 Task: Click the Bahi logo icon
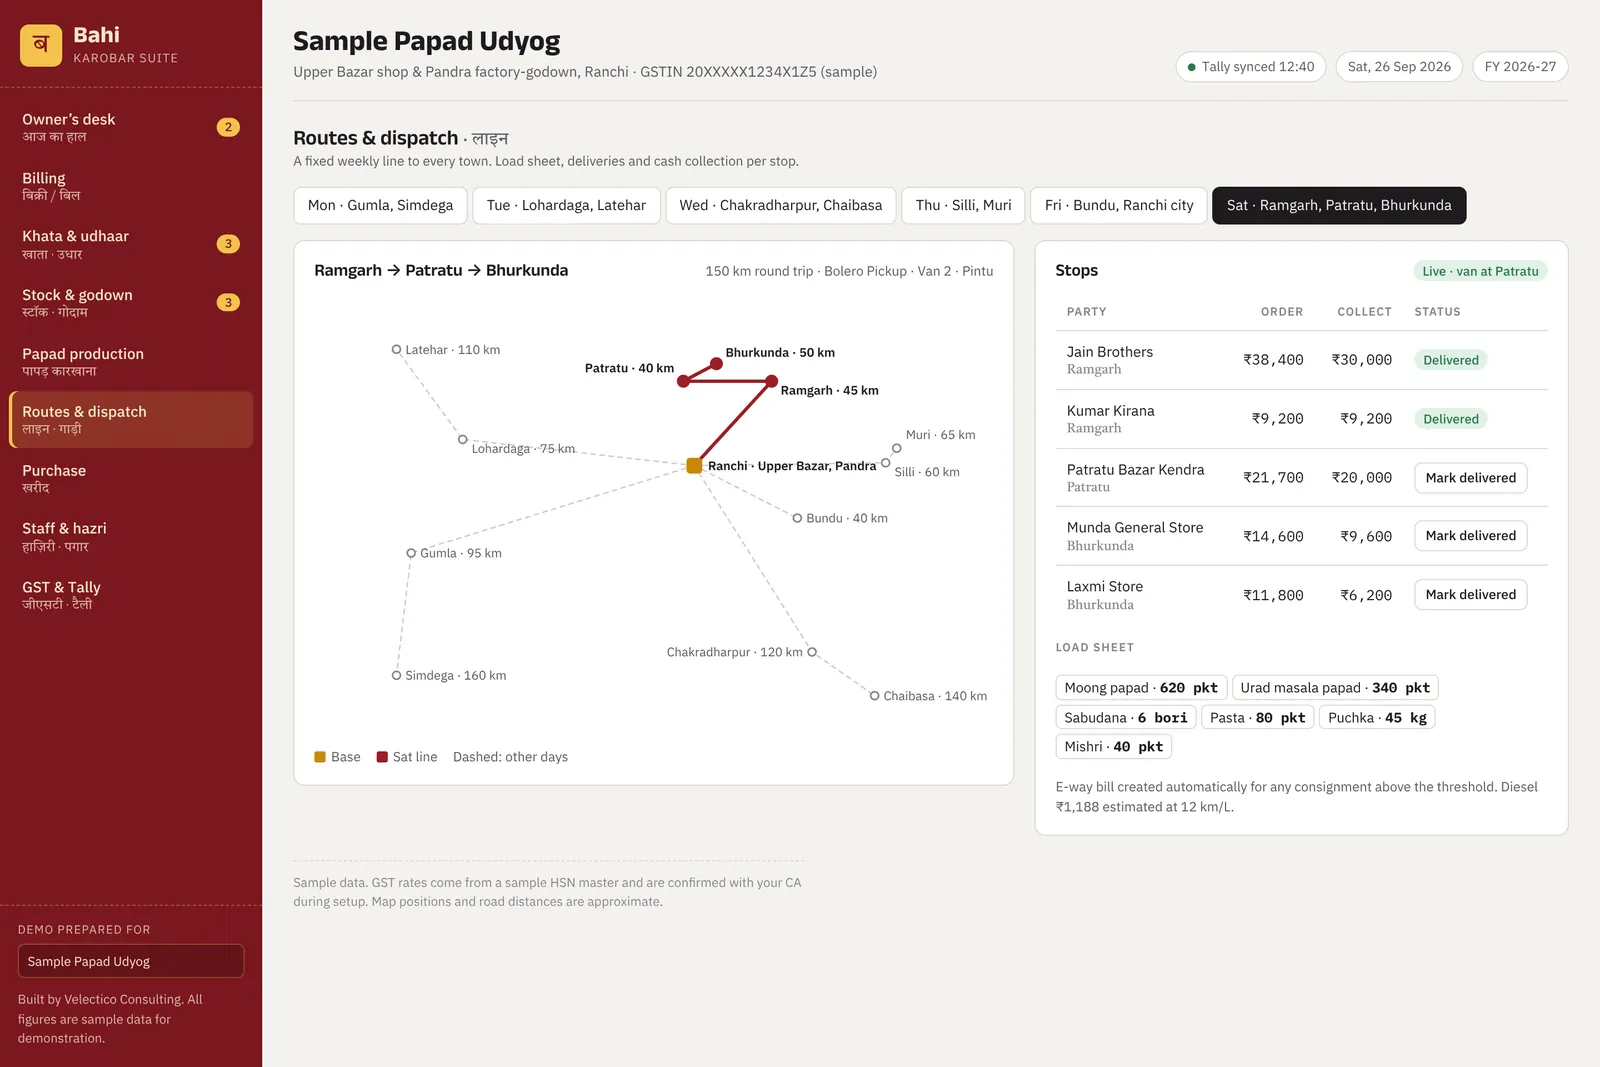tap(41, 45)
